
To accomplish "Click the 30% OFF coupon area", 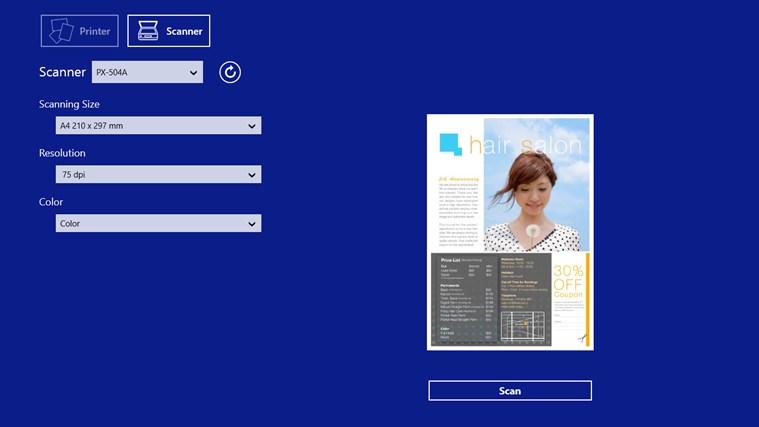I will (x=568, y=280).
